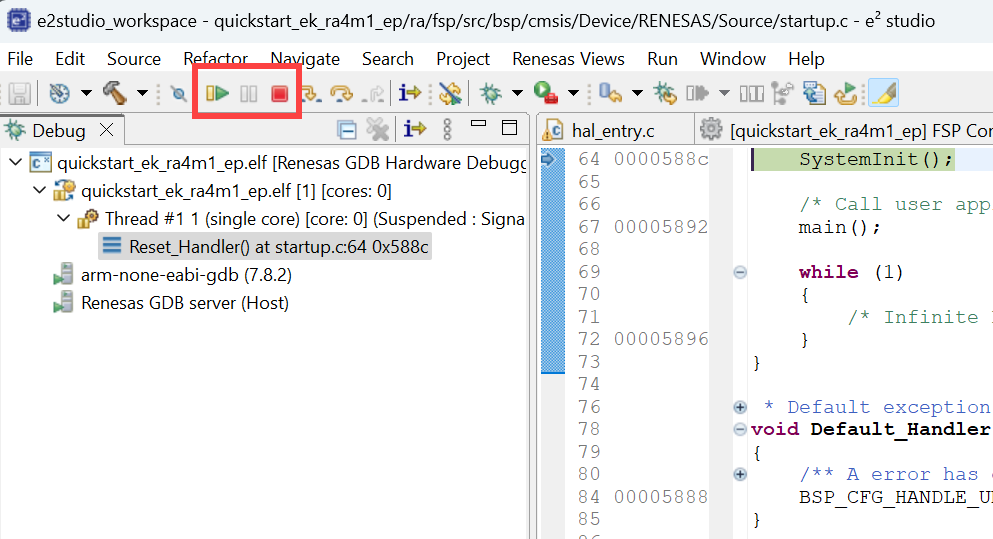Terminate debugging with red stop icon
Viewport: 993px width, 539px height.
279,94
